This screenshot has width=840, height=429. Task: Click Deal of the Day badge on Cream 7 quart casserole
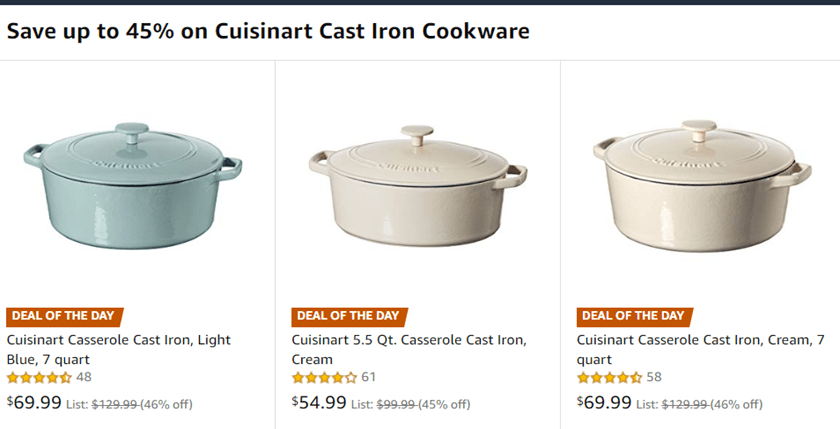pyautogui.click(x=634, y=316)
